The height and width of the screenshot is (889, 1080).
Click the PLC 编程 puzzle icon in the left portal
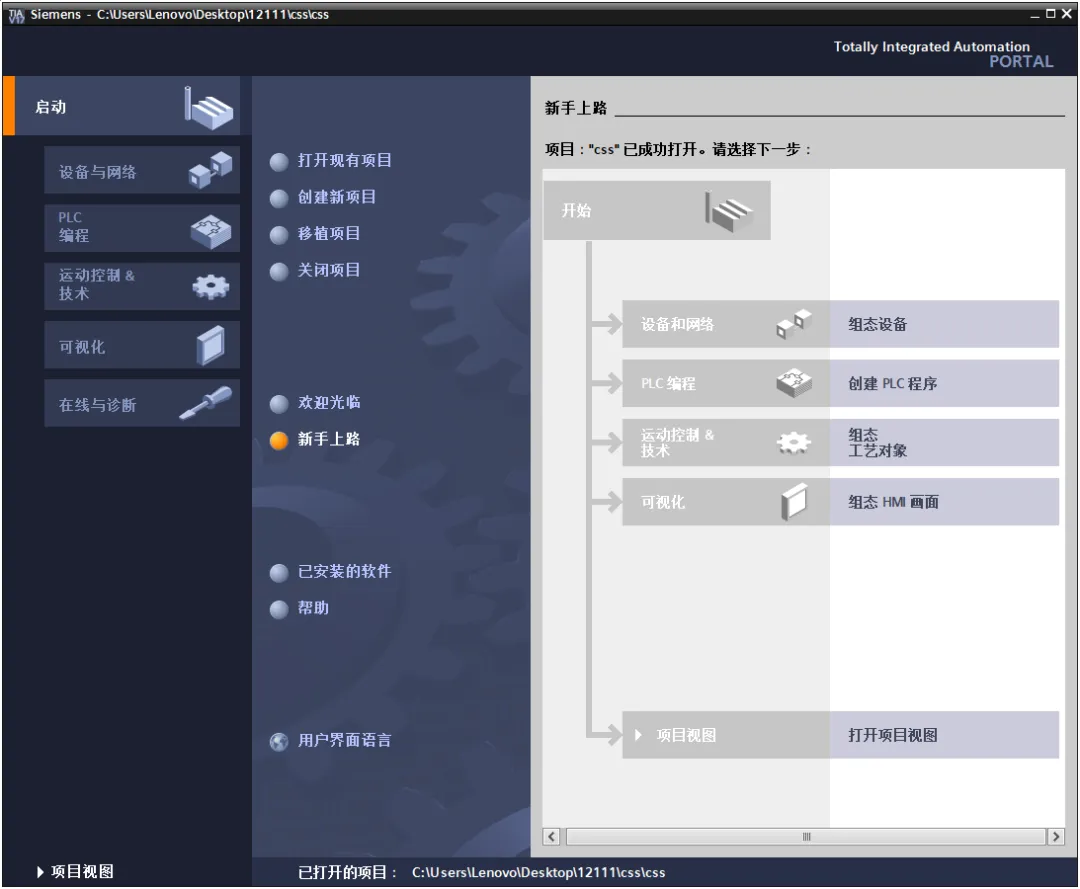[211, 231]
